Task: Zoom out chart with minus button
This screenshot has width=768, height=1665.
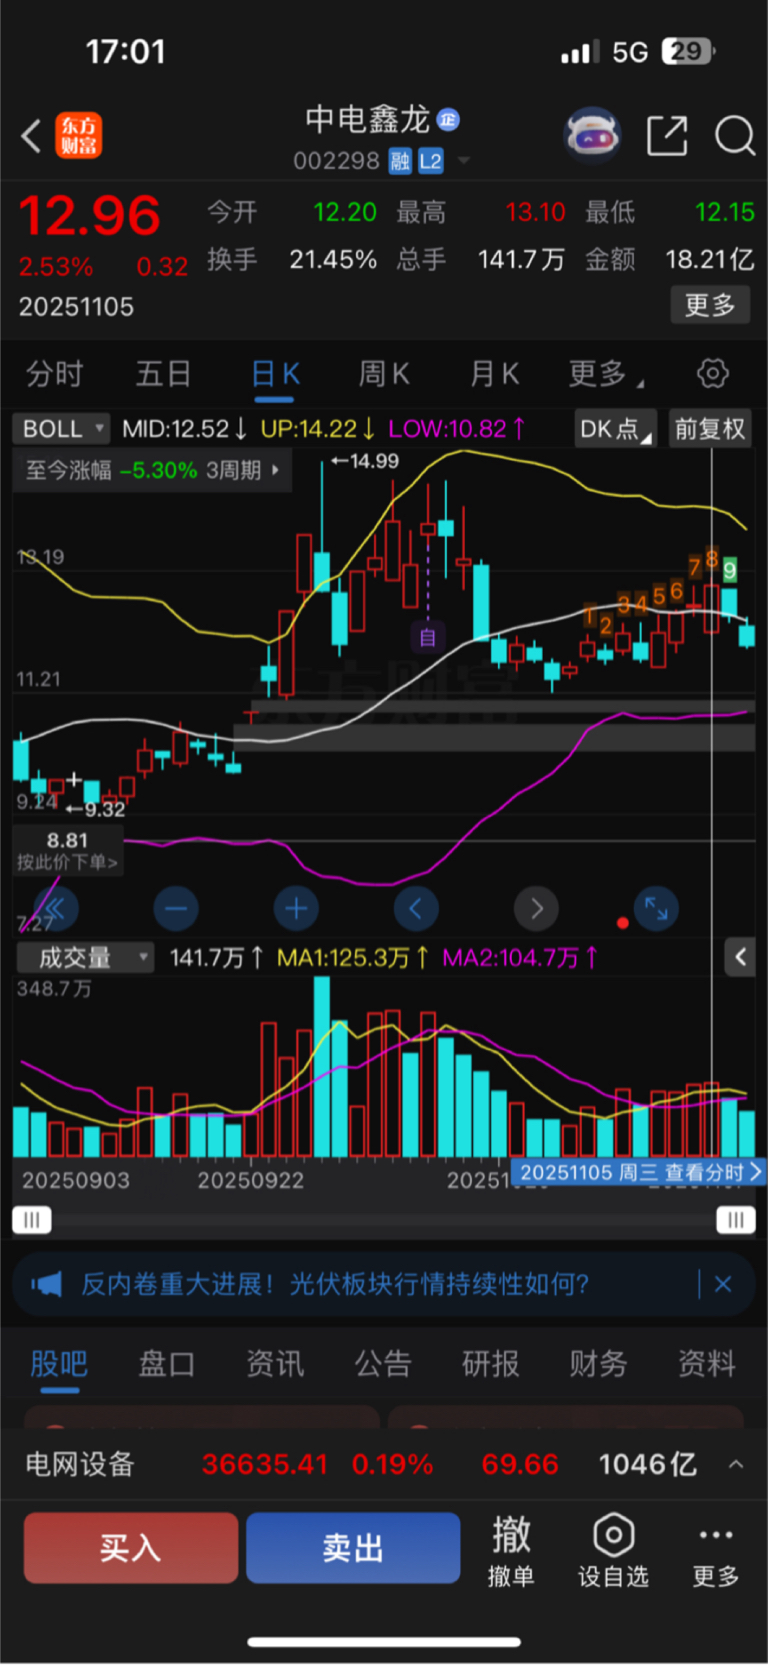Action: (x=176, y=909)
